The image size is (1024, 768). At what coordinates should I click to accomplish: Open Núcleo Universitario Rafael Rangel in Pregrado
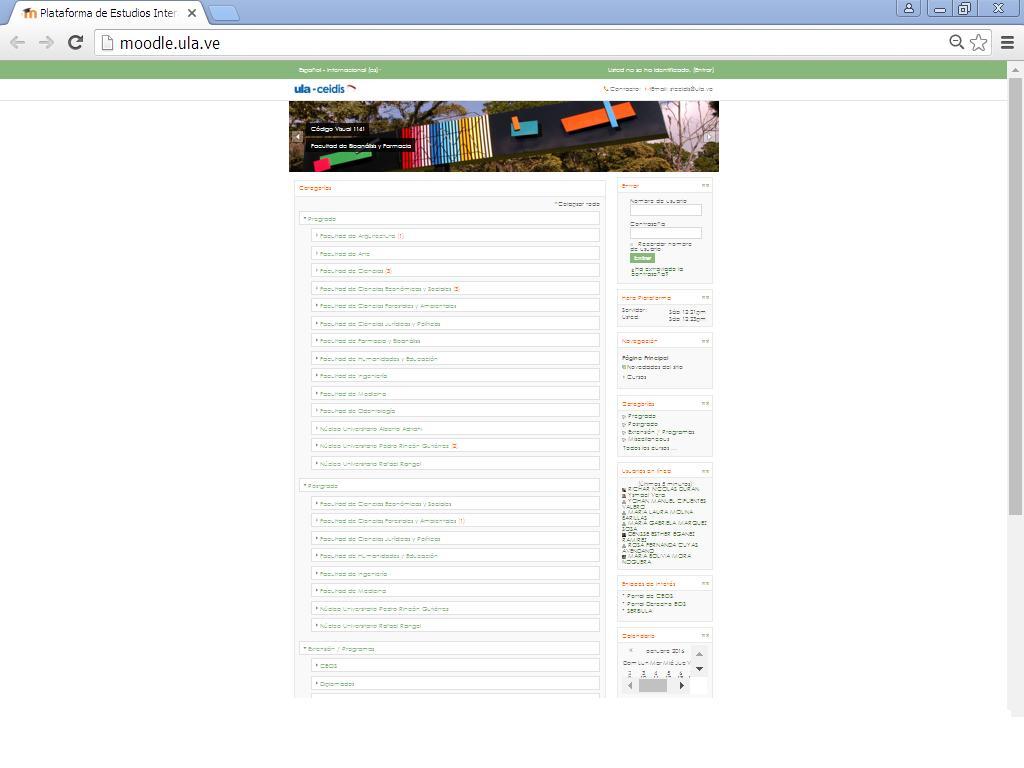pyautogui.click(x=370, y=464)
